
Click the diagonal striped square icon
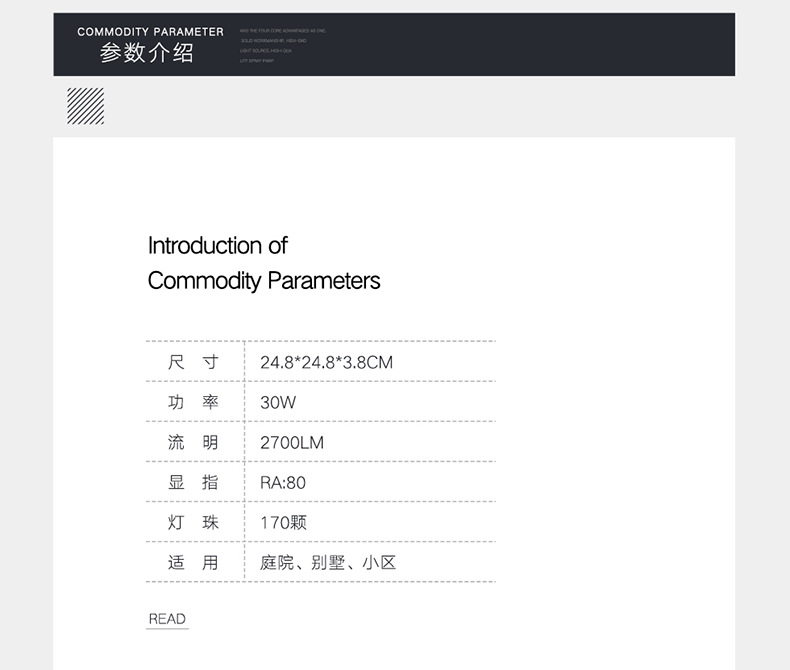click(85, 106)
